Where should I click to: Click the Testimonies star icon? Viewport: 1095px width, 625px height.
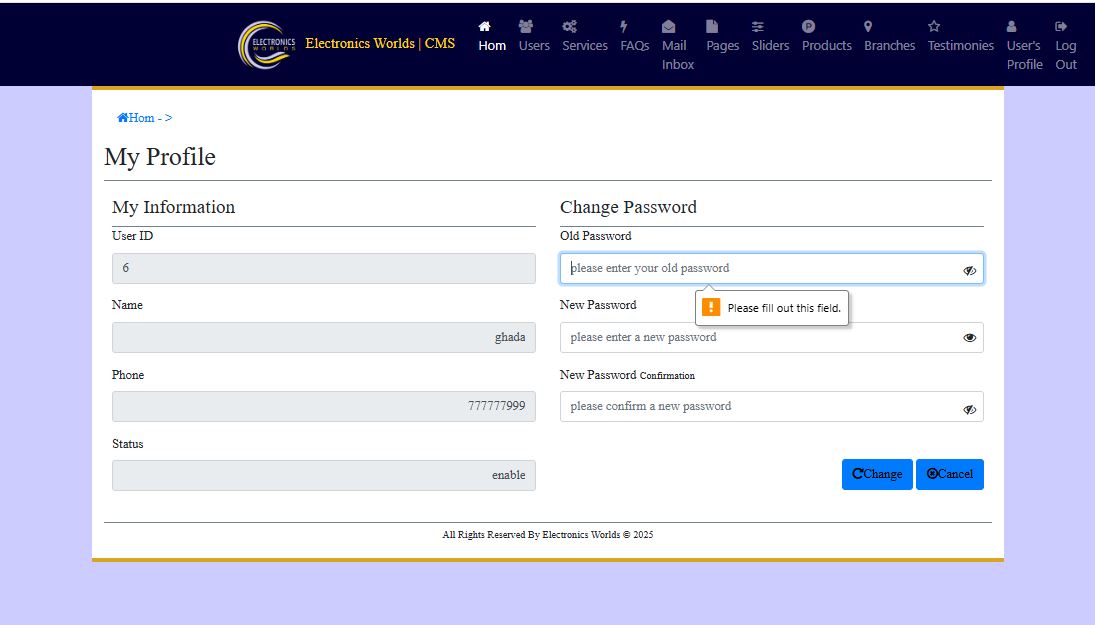click(934, 27)
